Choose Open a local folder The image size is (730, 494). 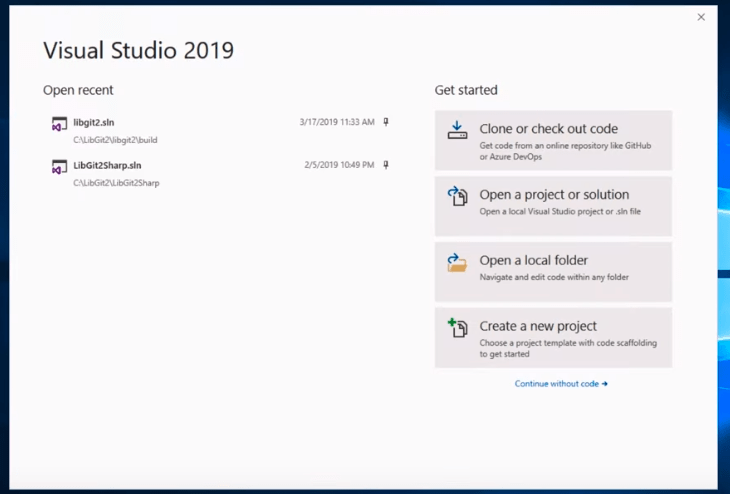553,271
